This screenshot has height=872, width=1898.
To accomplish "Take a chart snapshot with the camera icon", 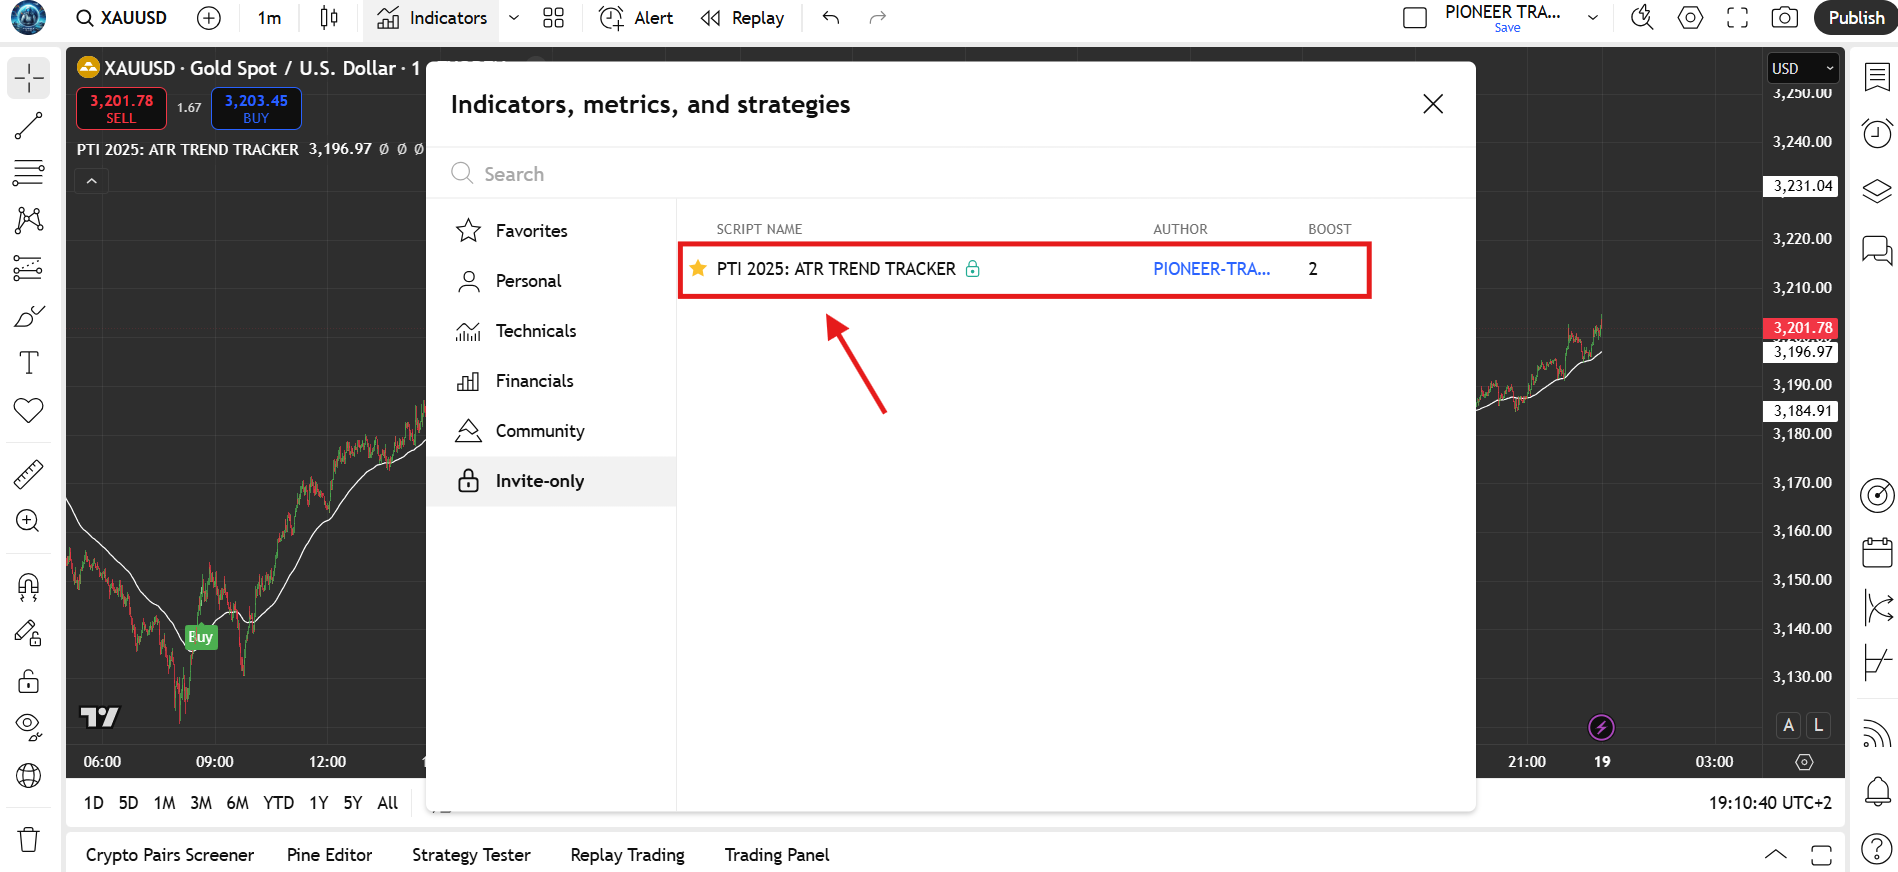I will (x=1784, y=18).
